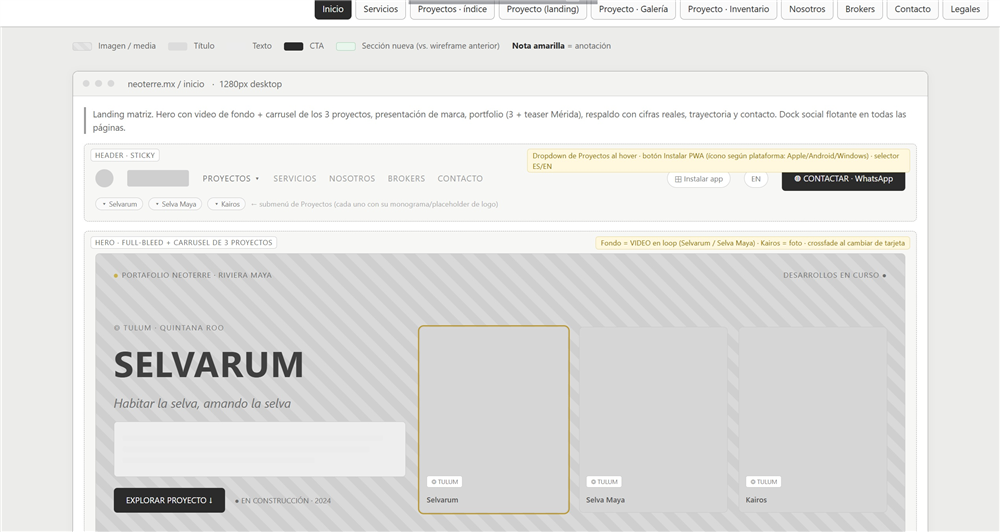Click the 'Landing matriz' description paragraph
This screenshot has width=1000, height=532.
(x=499, y=121)
